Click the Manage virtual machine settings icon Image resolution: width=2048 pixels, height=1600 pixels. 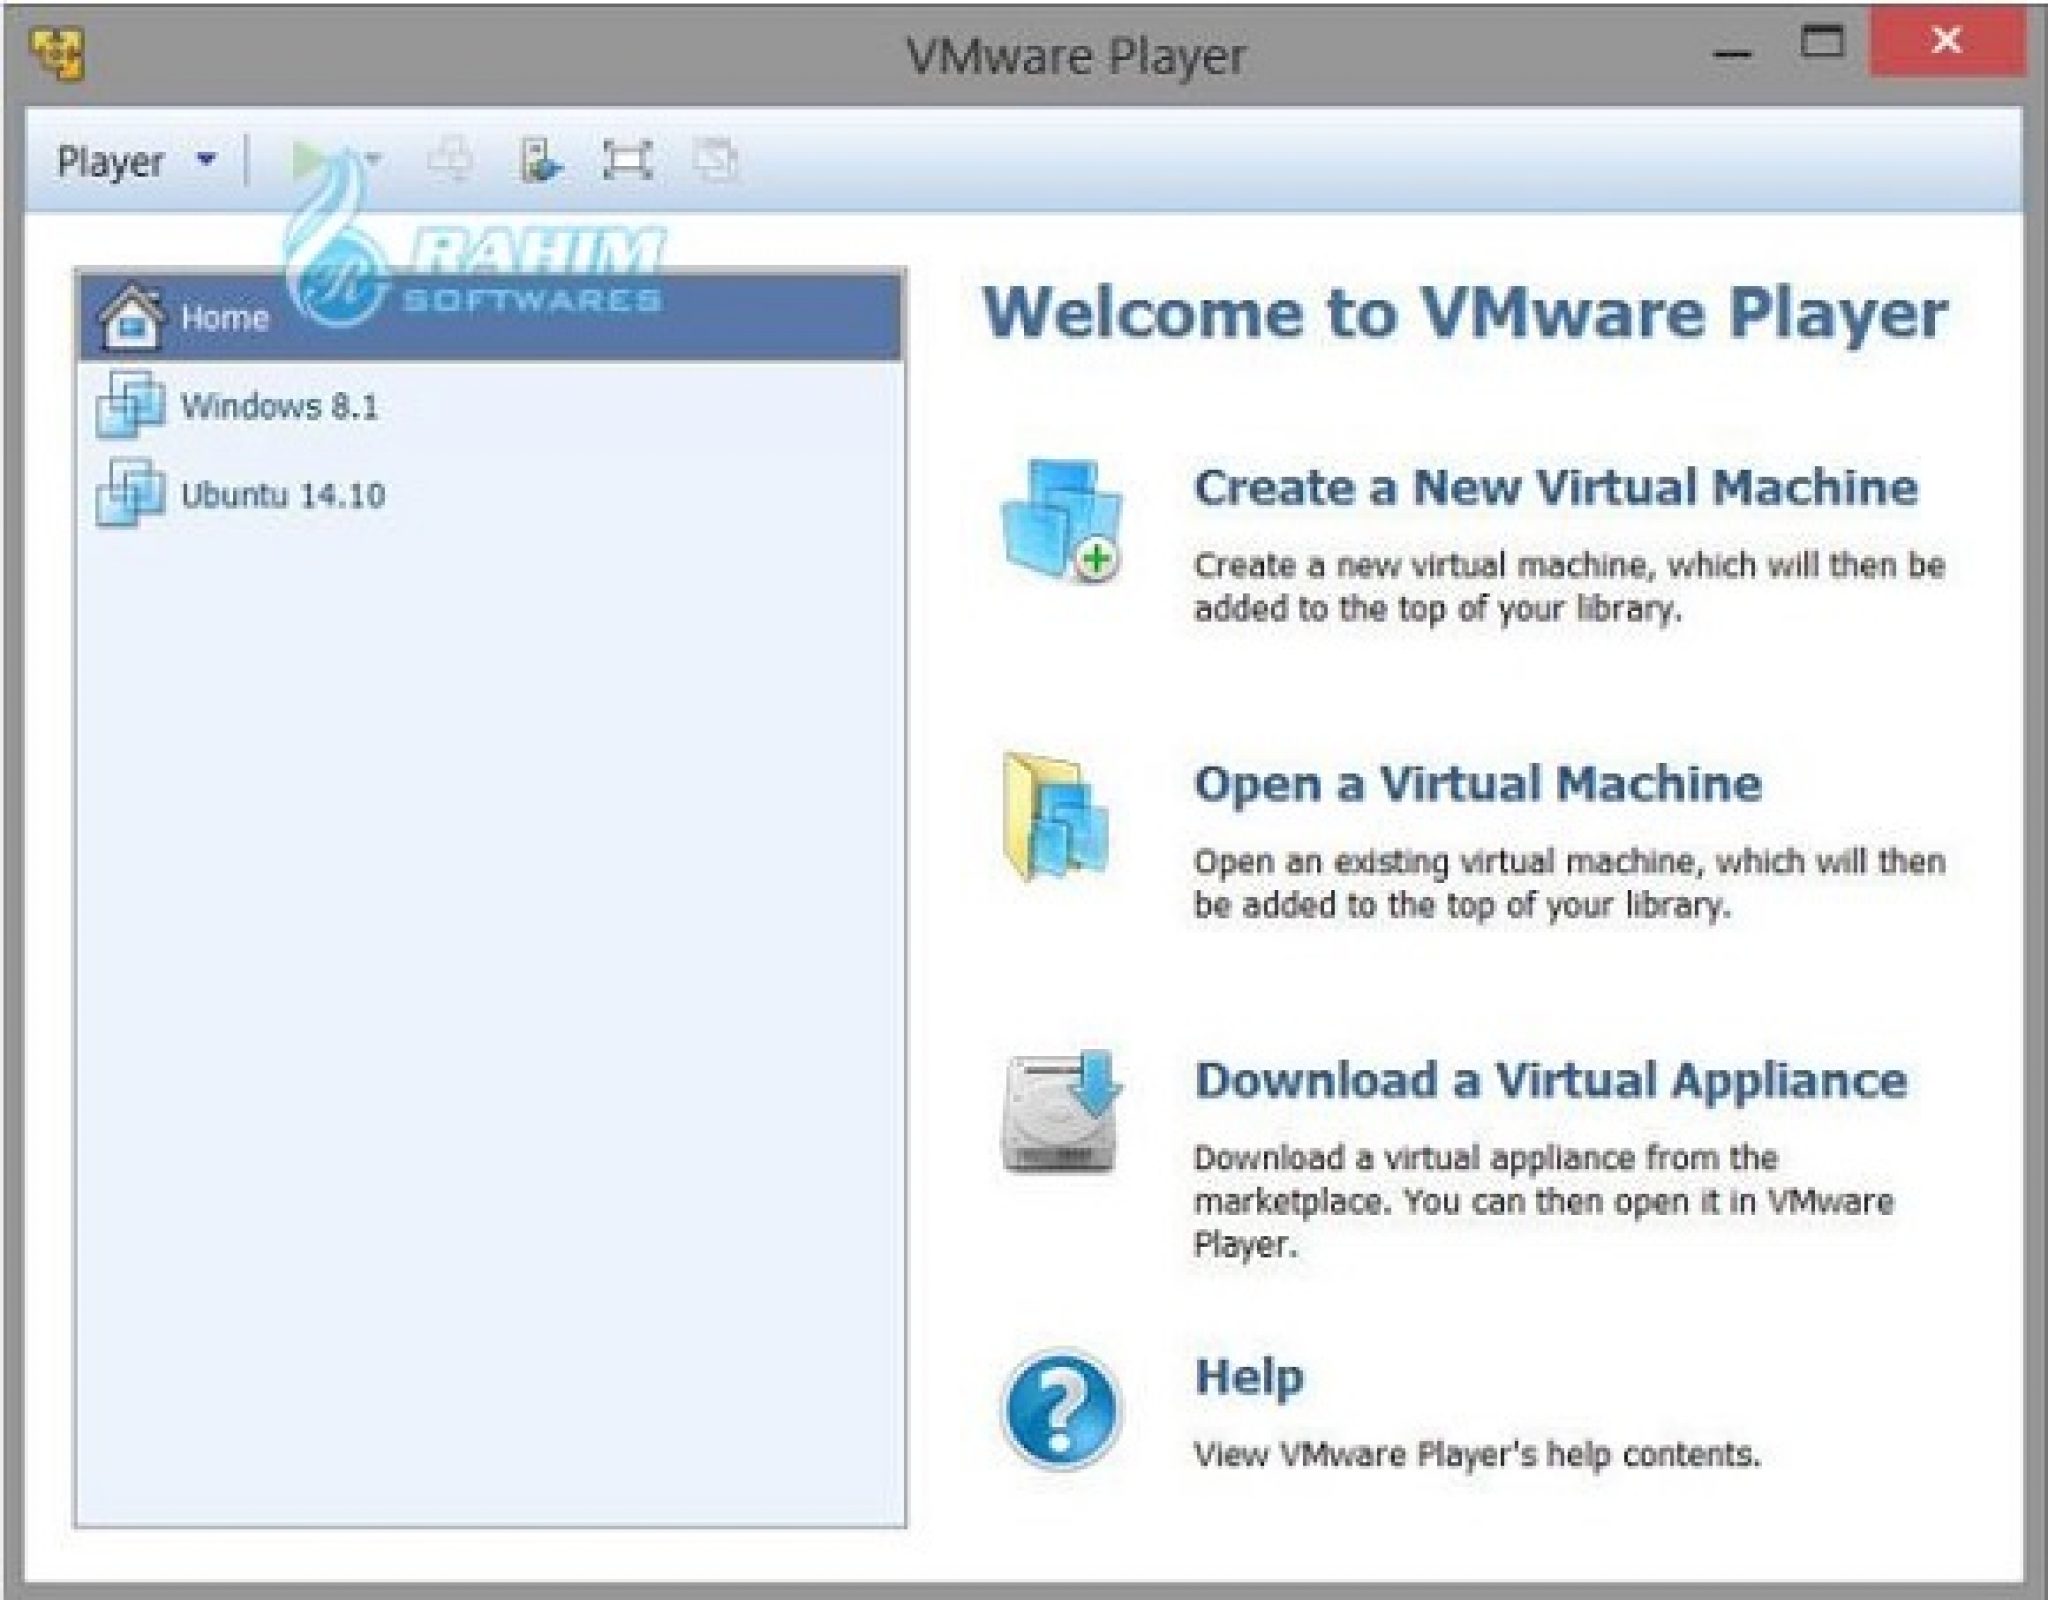pyautogui.click(x=541, y=160)
